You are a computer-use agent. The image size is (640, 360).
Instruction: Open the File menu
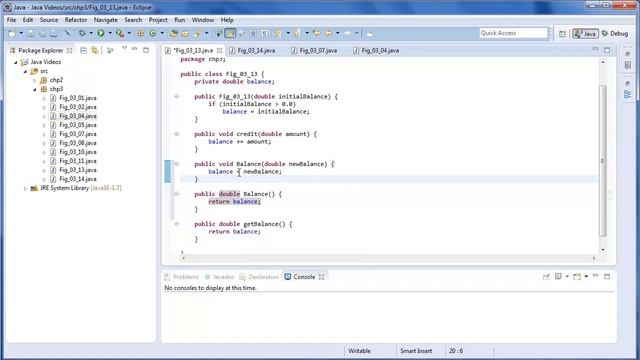coord(11,20)
